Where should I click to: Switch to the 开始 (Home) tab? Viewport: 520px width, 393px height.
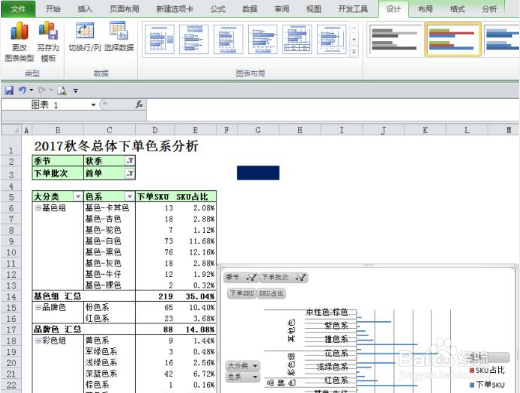coord(53,9)
